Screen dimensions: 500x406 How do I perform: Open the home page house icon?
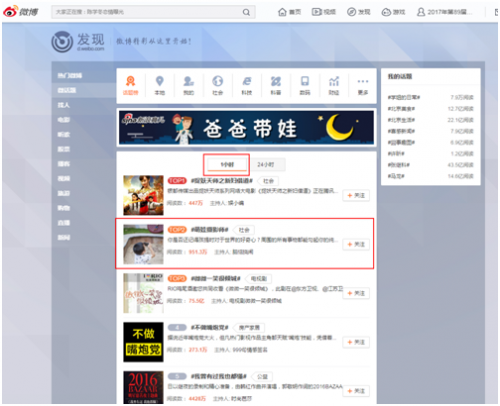282,12
